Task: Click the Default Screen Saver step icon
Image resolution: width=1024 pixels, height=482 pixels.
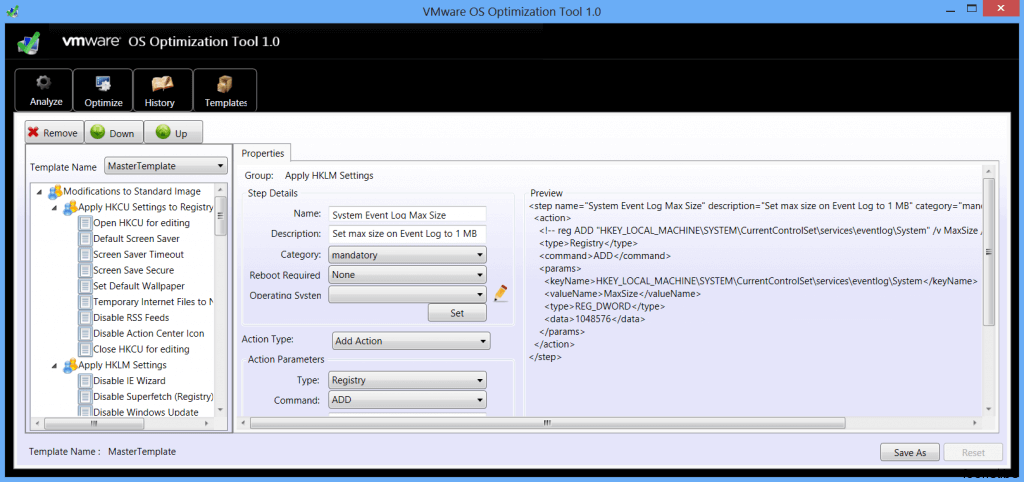Action: point(84,238)
